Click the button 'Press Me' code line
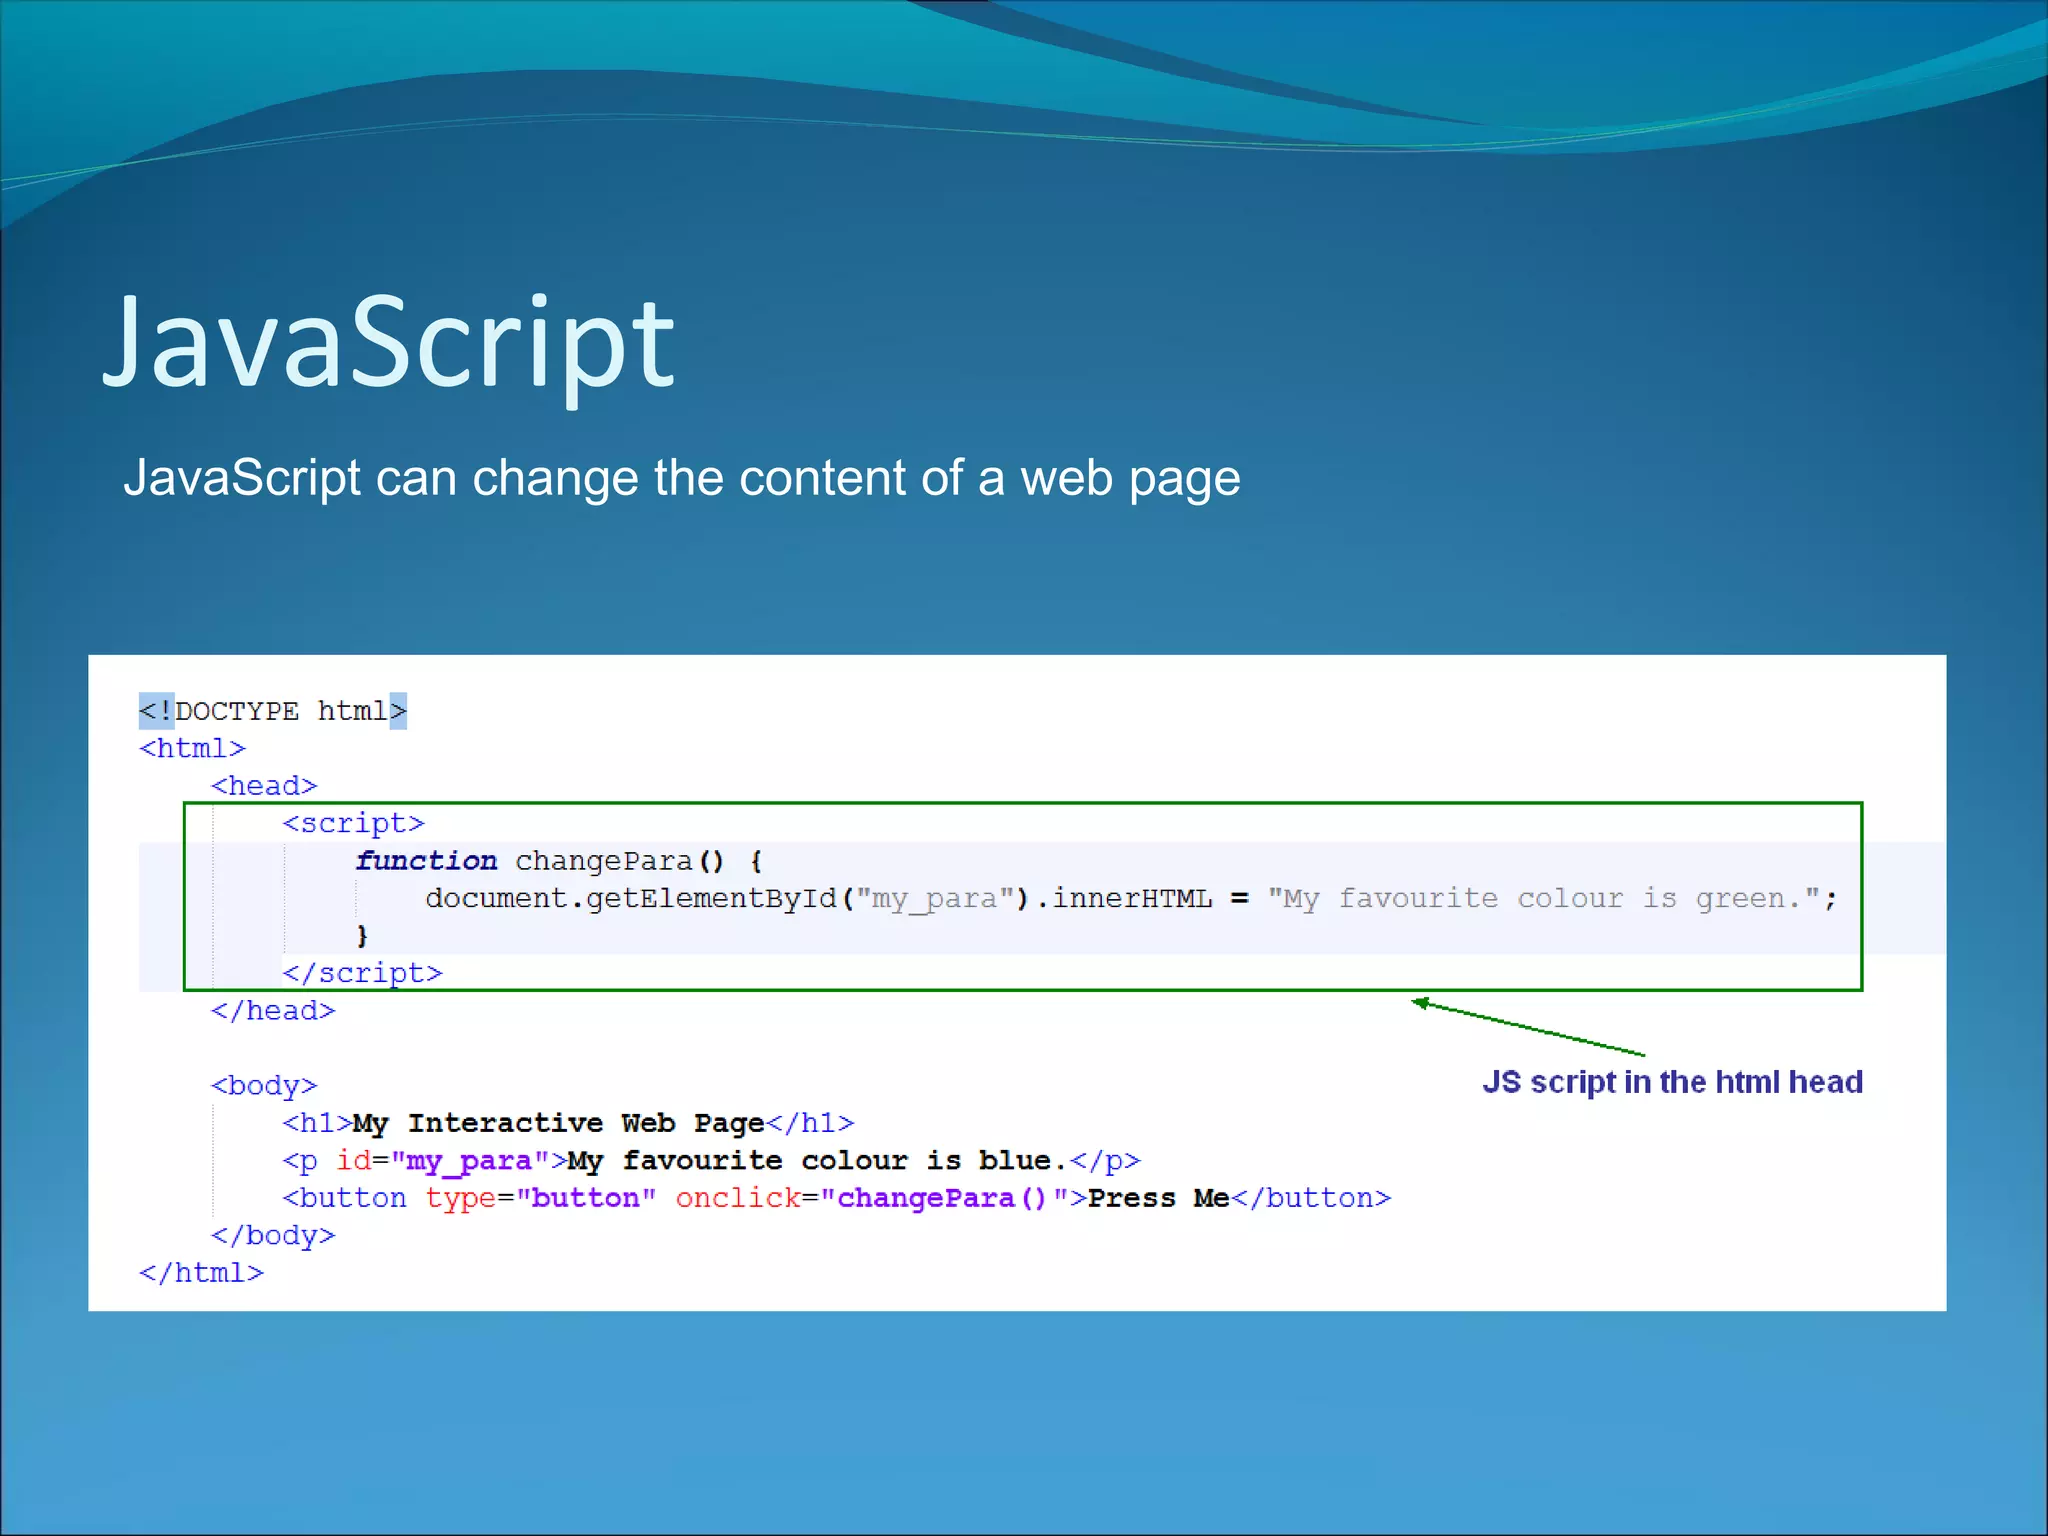 pyautogui.click(x=837, y=1198)
